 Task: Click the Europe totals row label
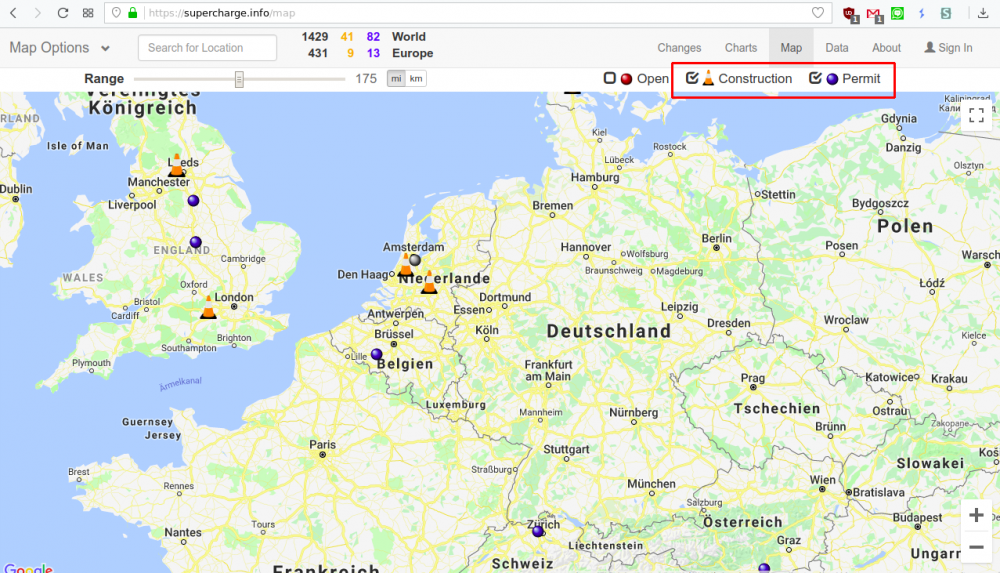(412, 54)
